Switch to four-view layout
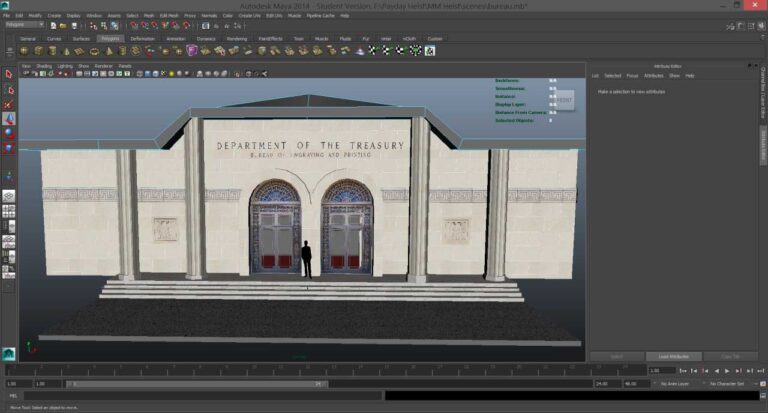Screen dimensions: 768x413 8,211
